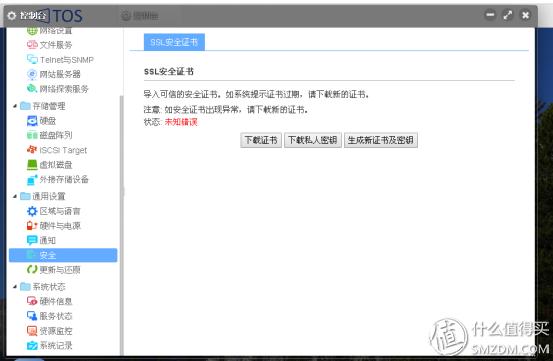Collapse the 存储管理 tree group
The width and height of the screenshot is (553, 361).
coord(15,106)
